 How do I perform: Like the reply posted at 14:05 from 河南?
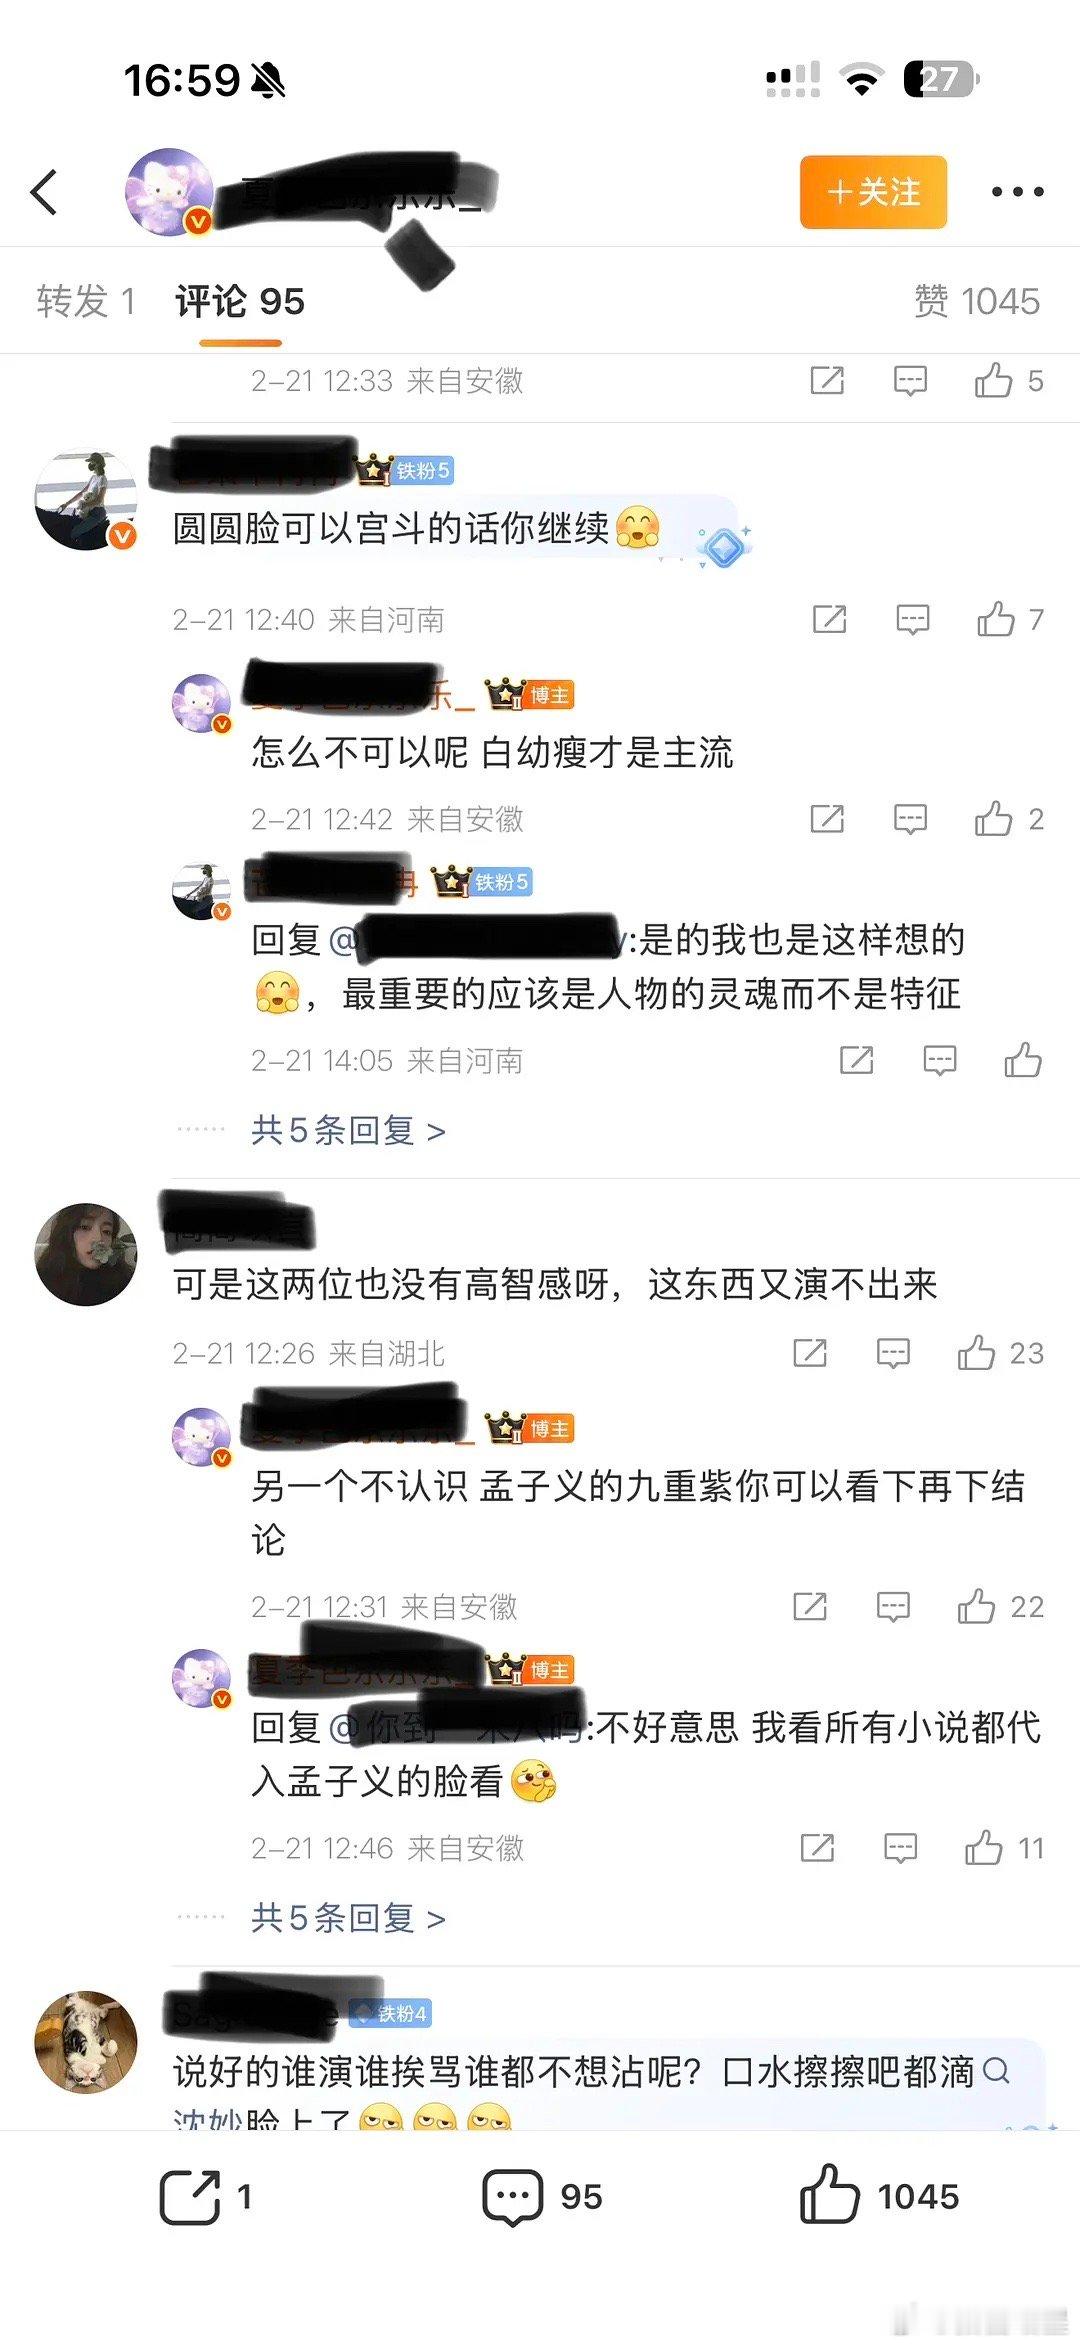(1023, 1060)
